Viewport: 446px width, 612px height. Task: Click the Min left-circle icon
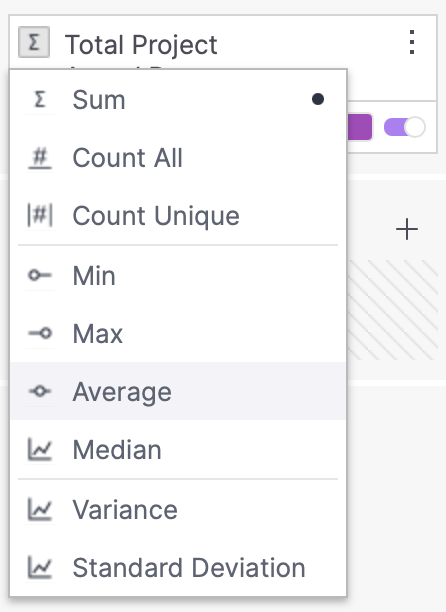pos(40,275)
